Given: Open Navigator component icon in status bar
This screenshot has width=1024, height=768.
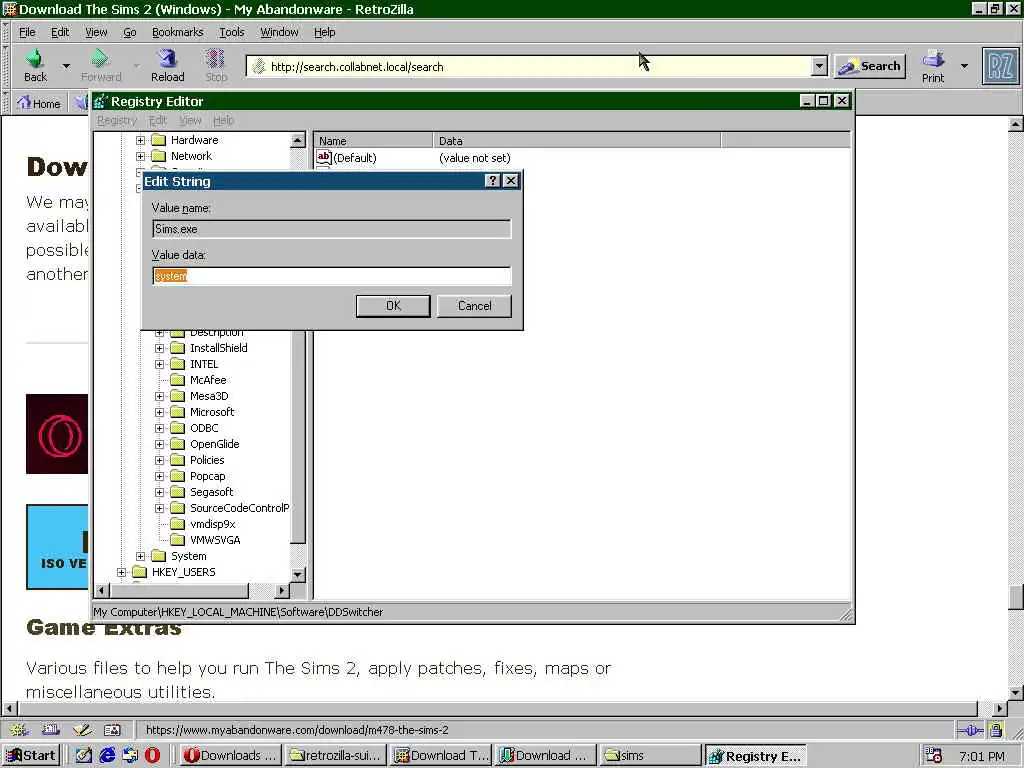Looking at the screenshot, I should coord(19,729).
